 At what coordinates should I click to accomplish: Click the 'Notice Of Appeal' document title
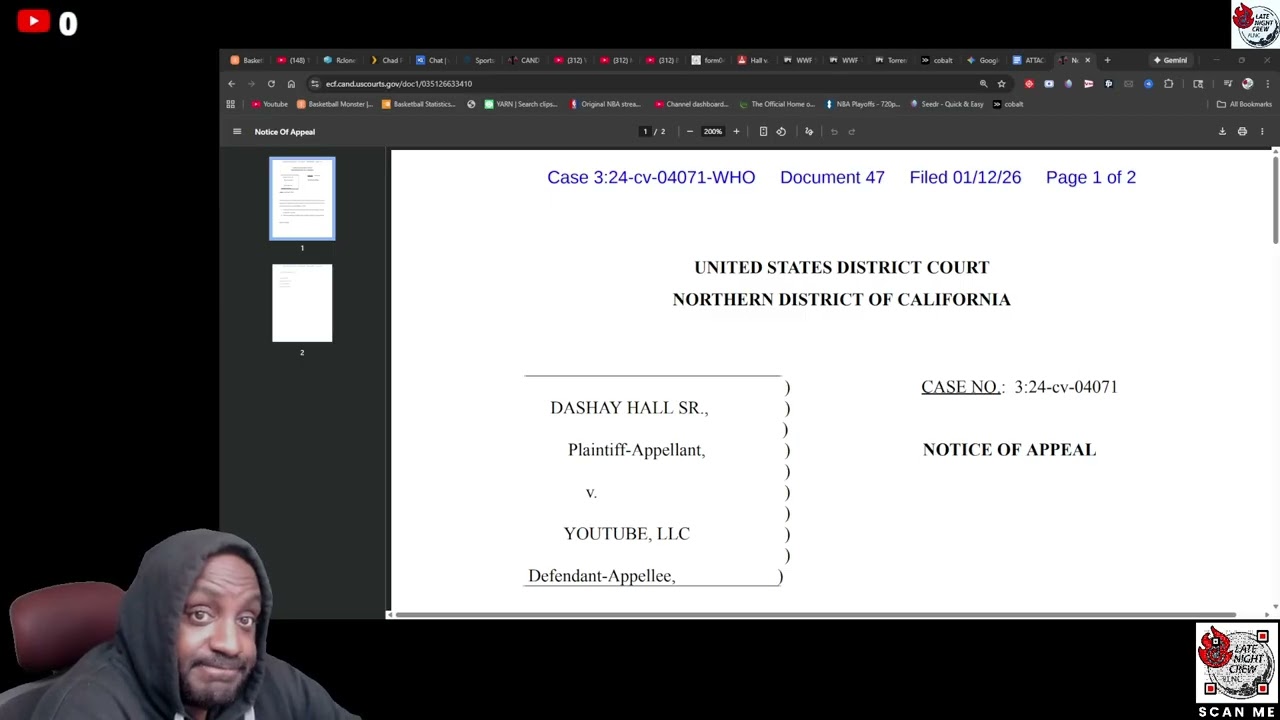tap(284, 132)
